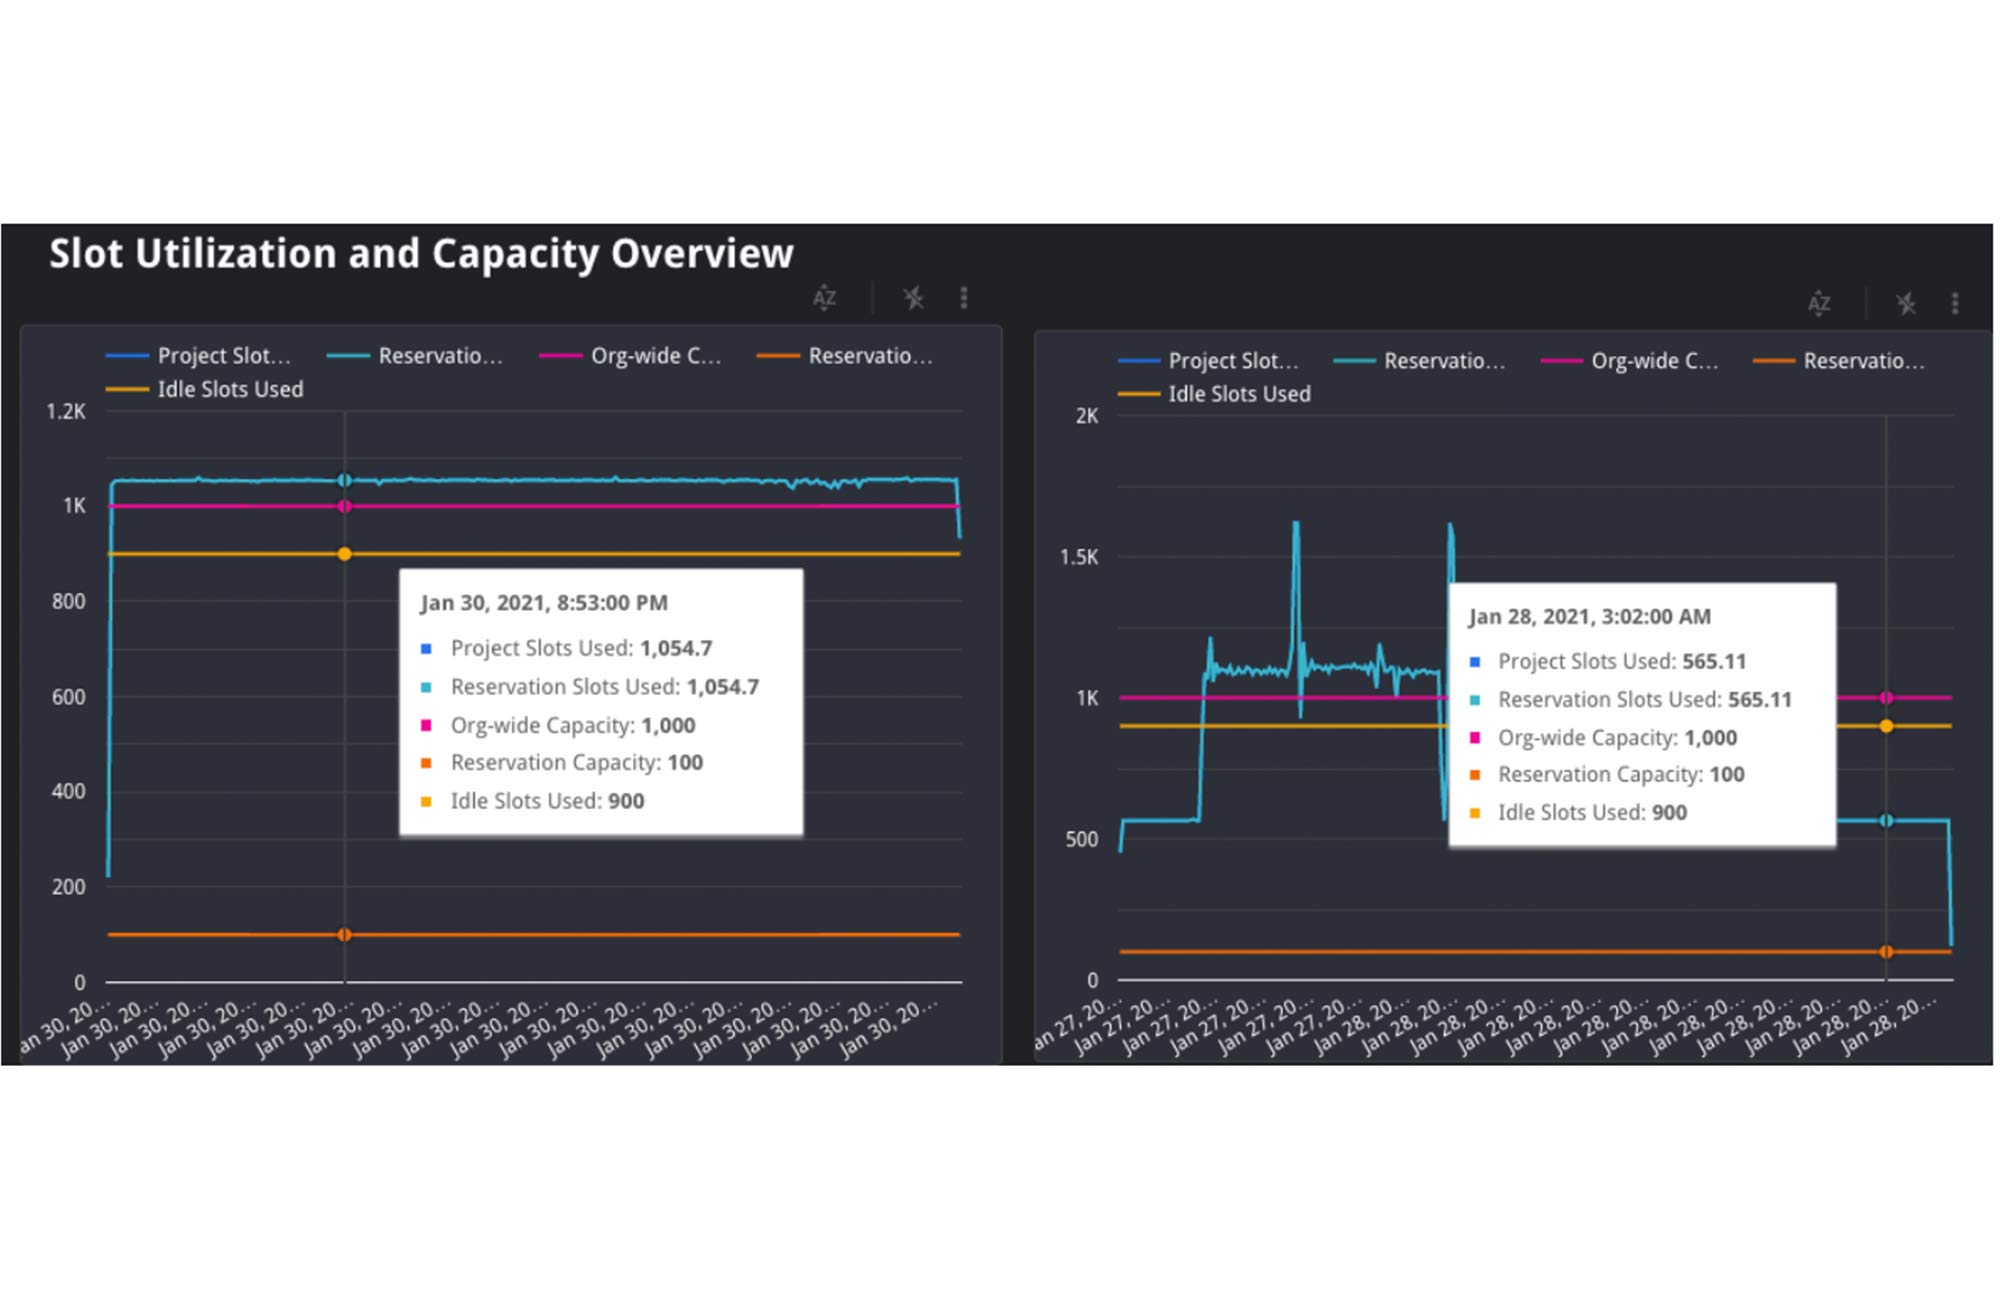Open sort A-Z option on left chart
The width and height of the screenshot is (2000, 1295).
(x=824, y=298)
